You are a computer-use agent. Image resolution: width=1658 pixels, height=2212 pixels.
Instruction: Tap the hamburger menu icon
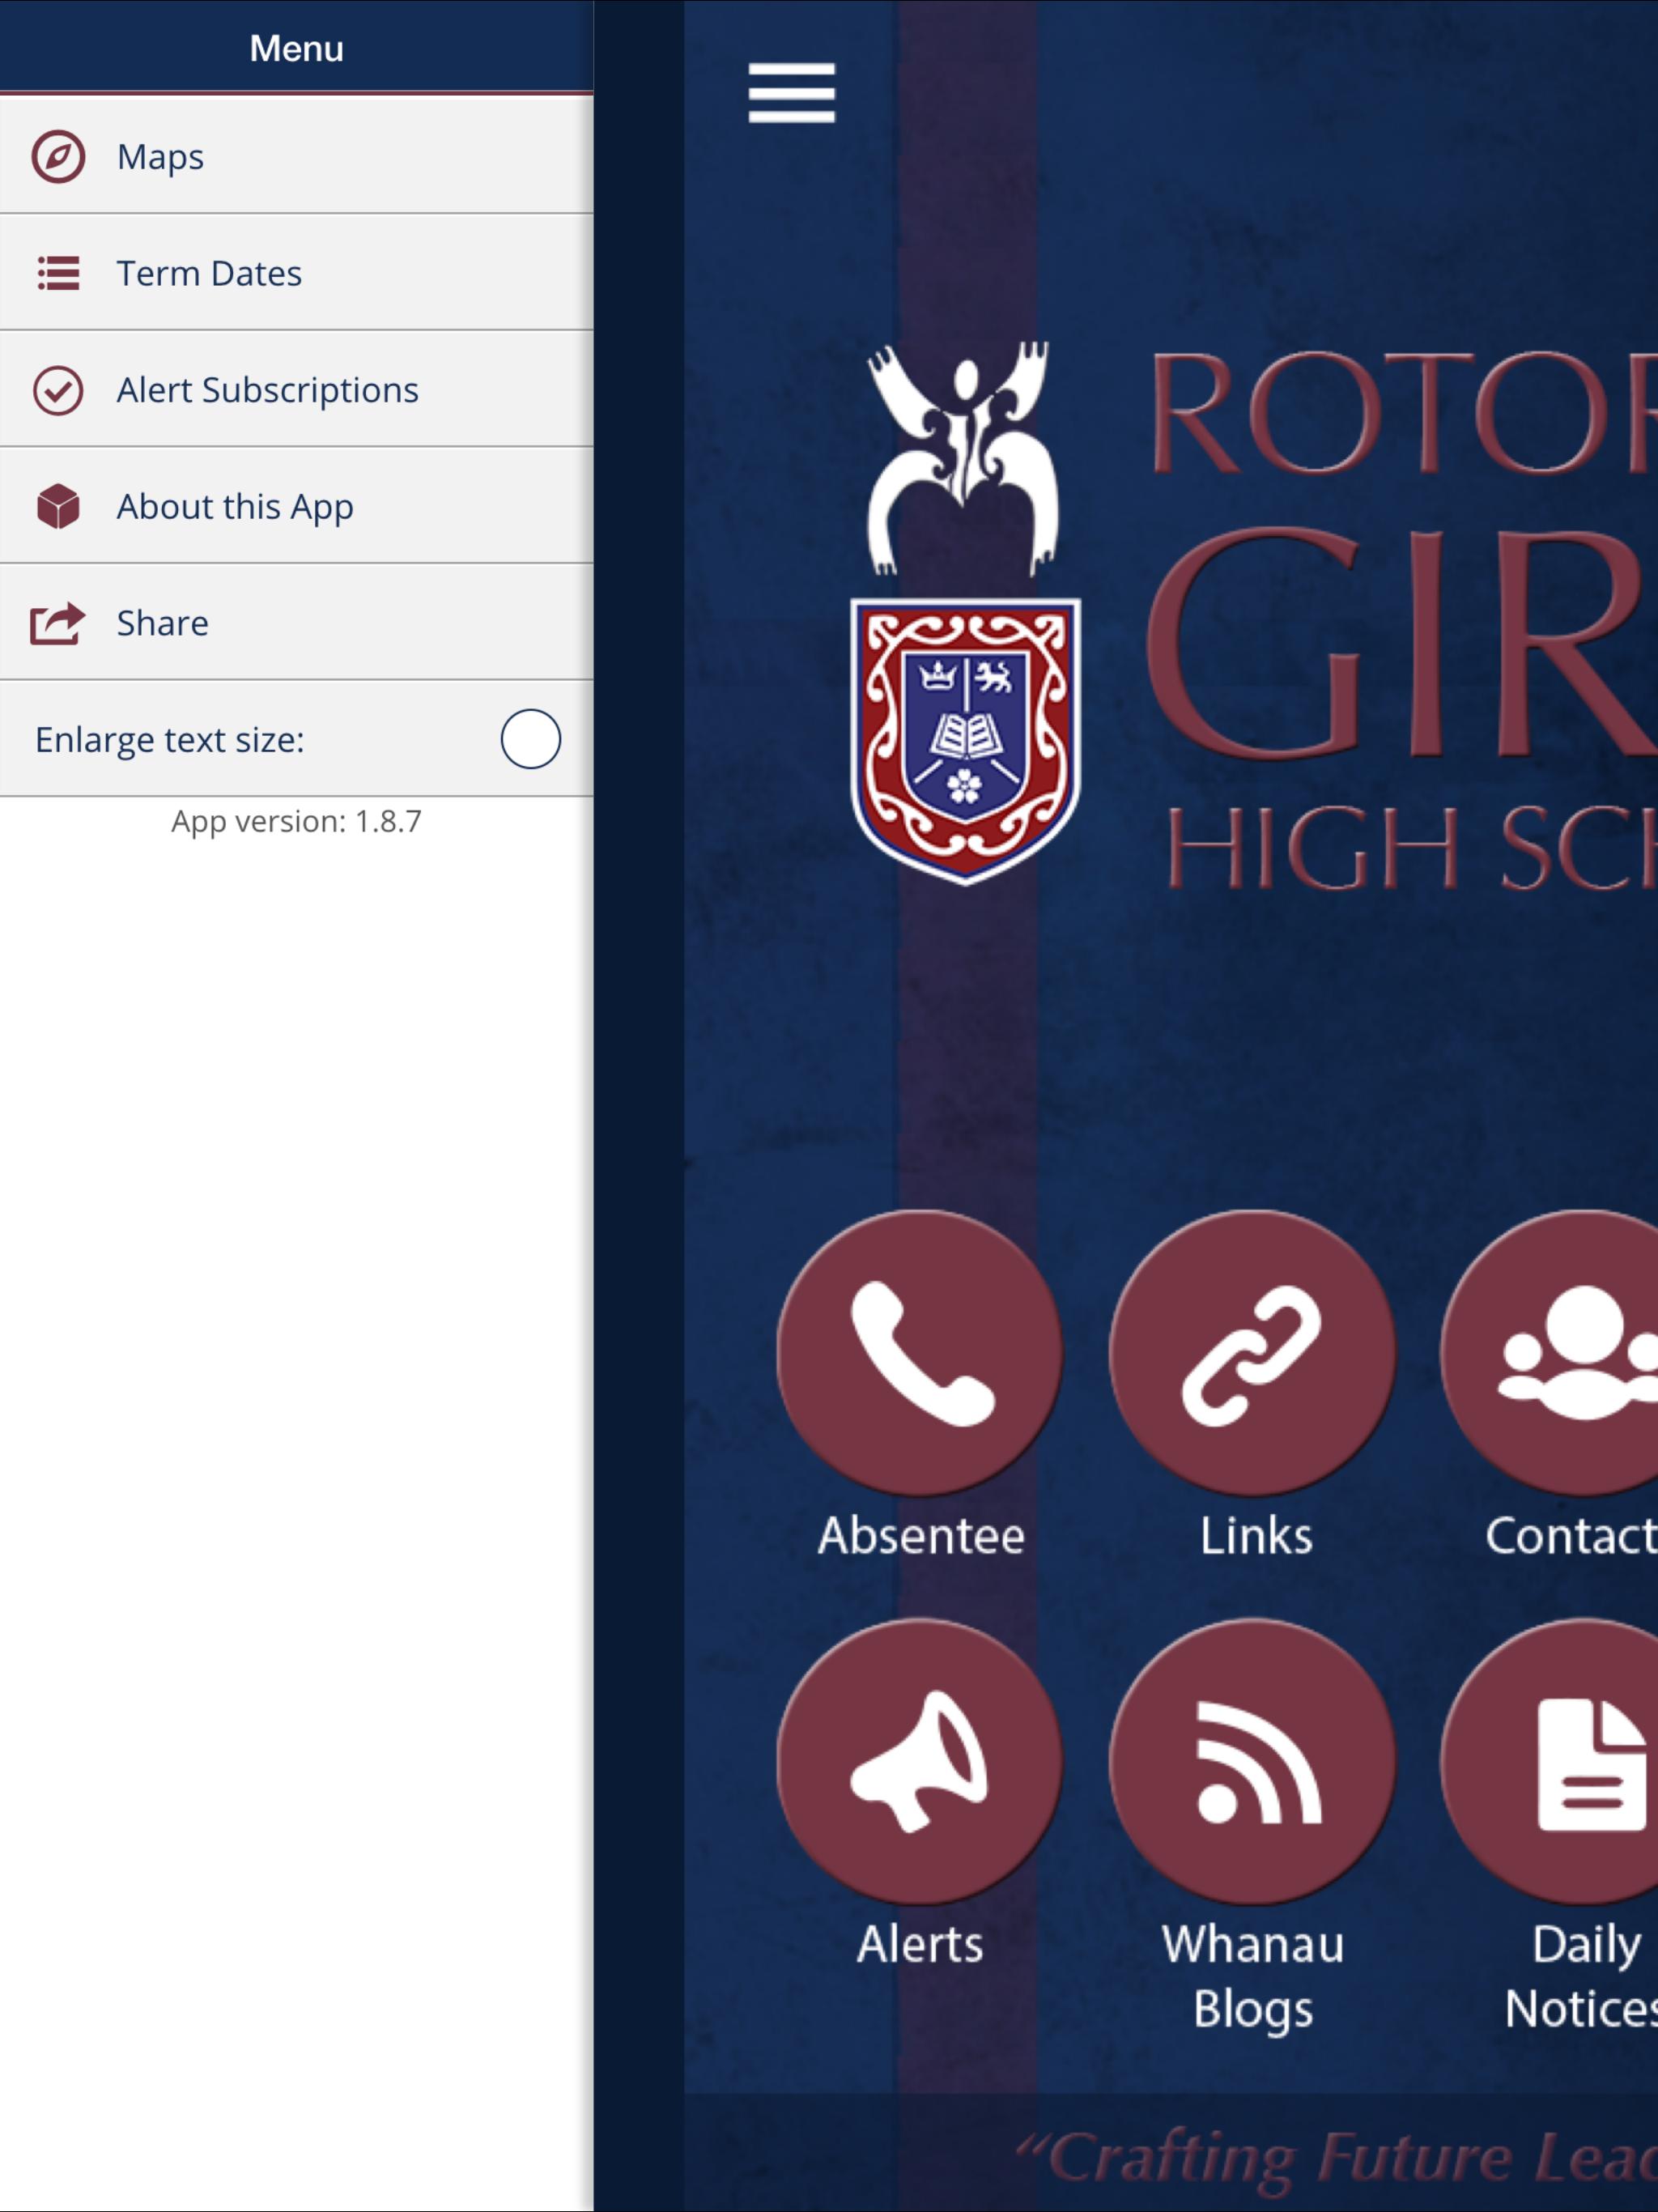[791, 93]
